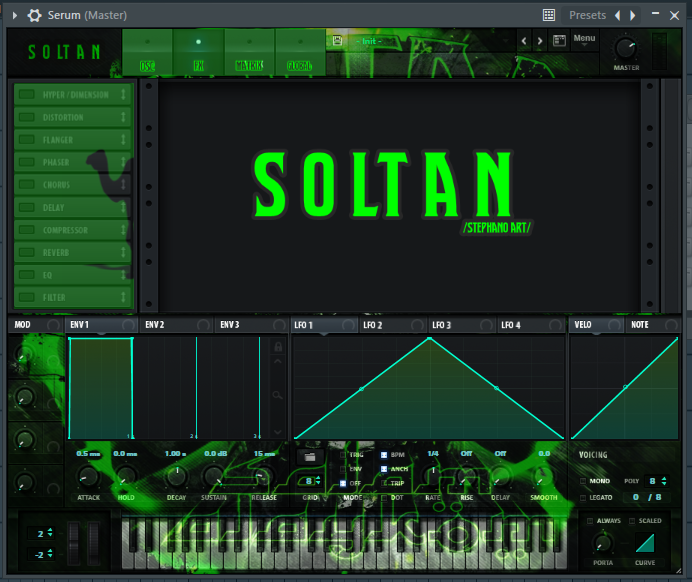Click the reorder arrows on Hyper/Dimension

124,94
